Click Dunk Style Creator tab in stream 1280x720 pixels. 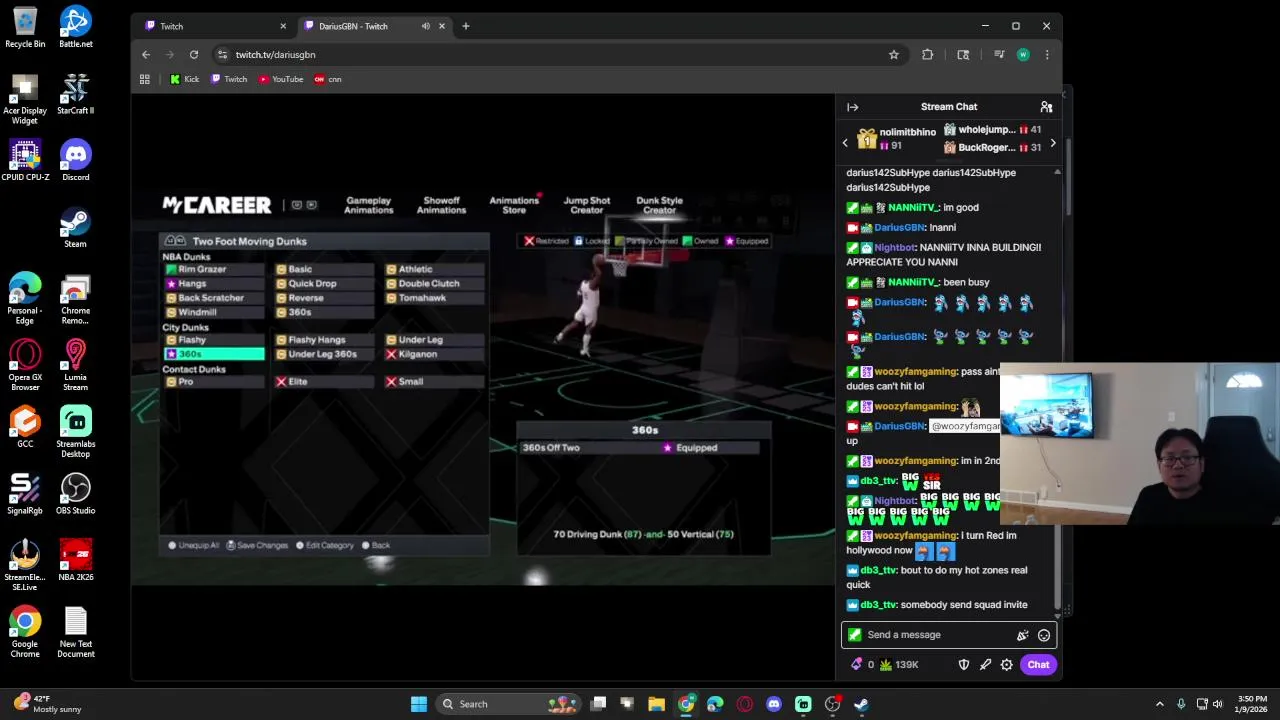pyautogui.click(x=659, y=205)
